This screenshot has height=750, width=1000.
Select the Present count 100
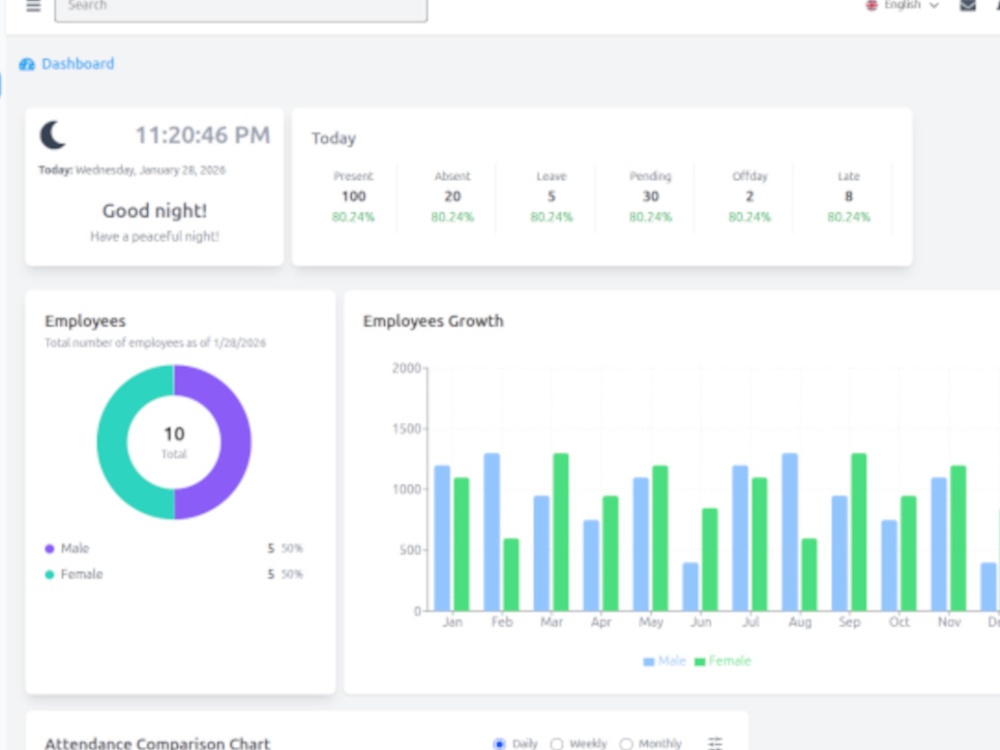(x=353, y=196)
